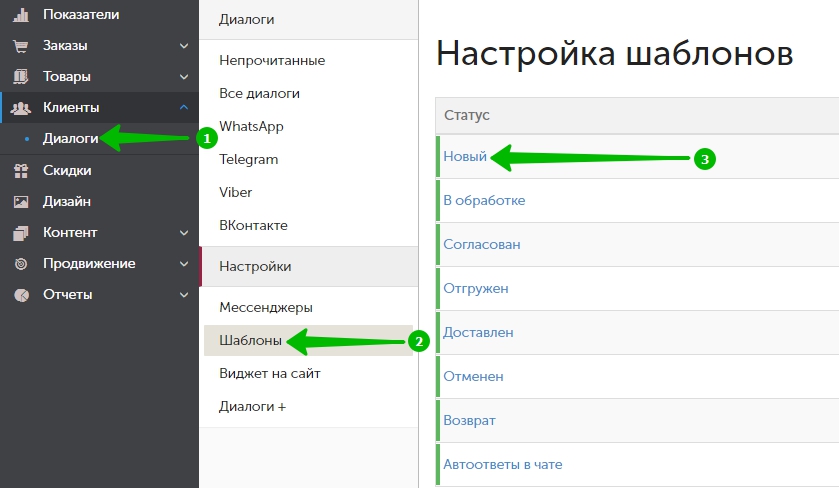
Task: Click the Клиенты people icon
Action: [20, 108]
